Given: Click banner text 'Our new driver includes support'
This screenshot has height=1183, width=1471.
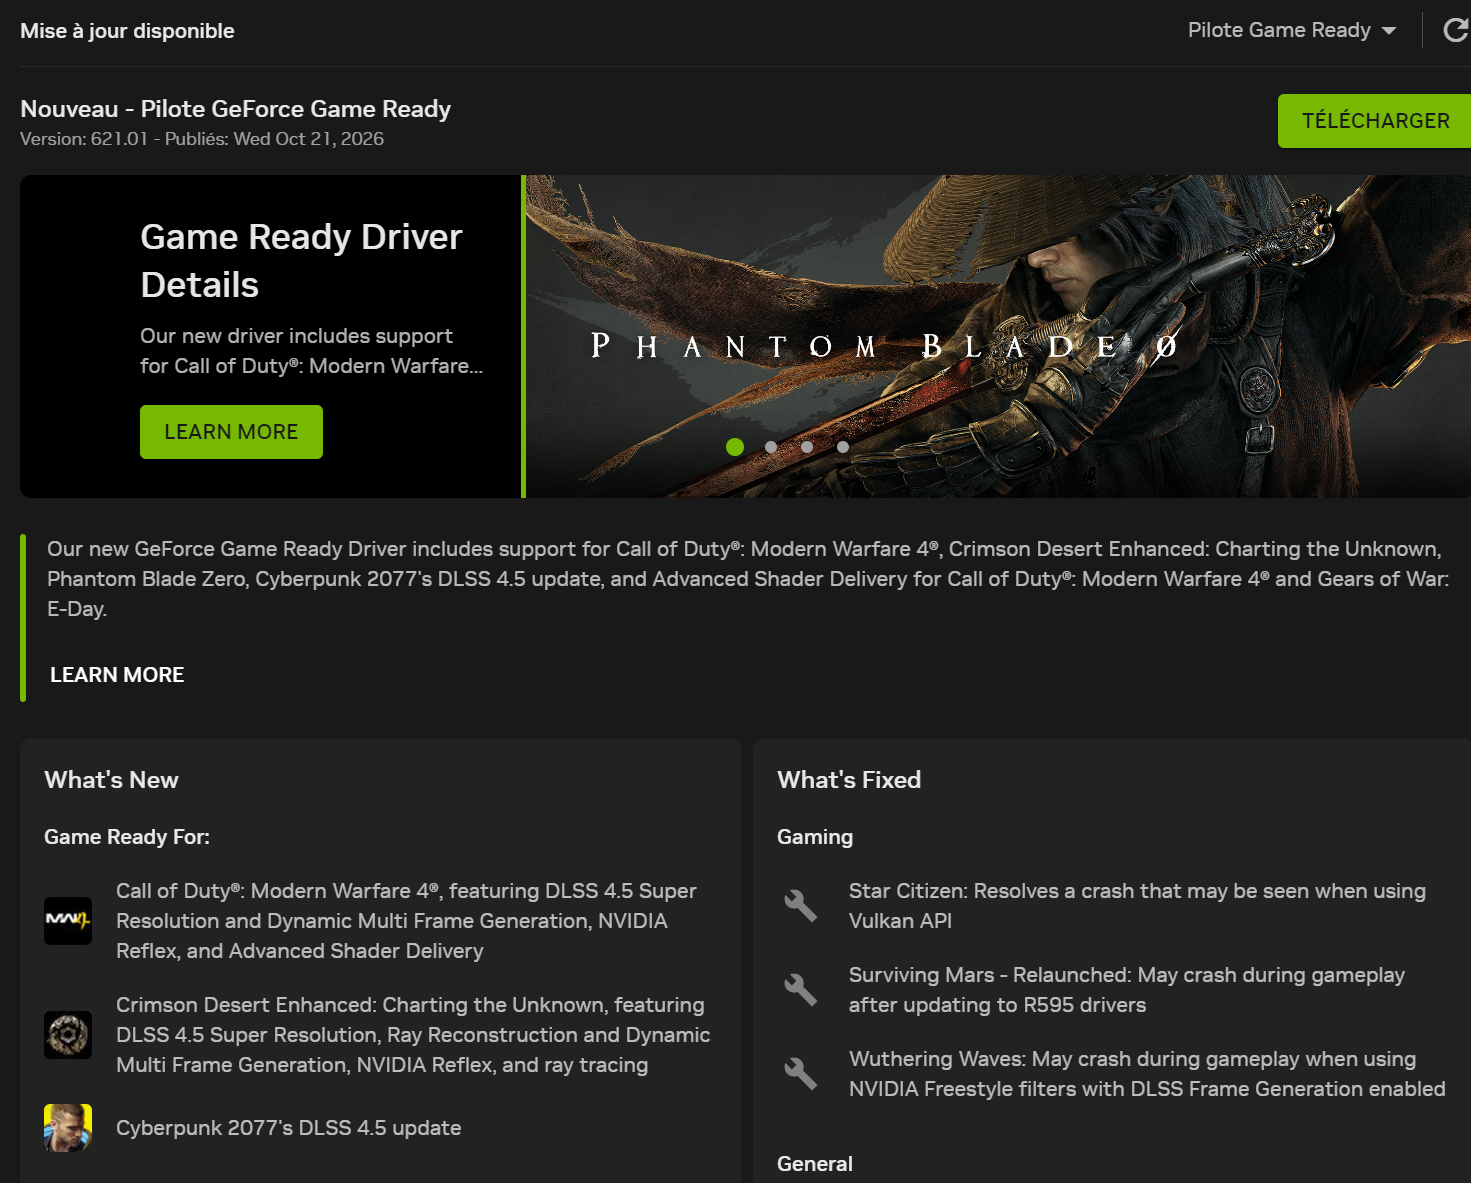Looking at the screenshot, I should click(311, 351).
